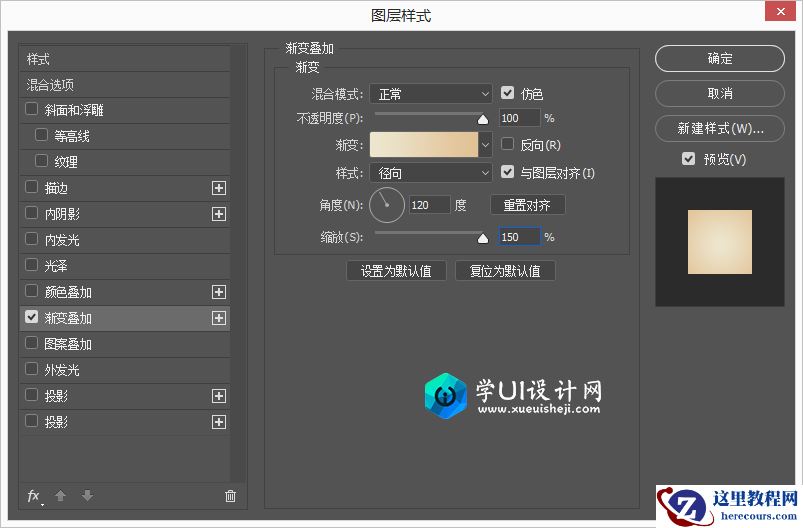Select 样式 in the left list
The image size is (803, 528).
124,59
